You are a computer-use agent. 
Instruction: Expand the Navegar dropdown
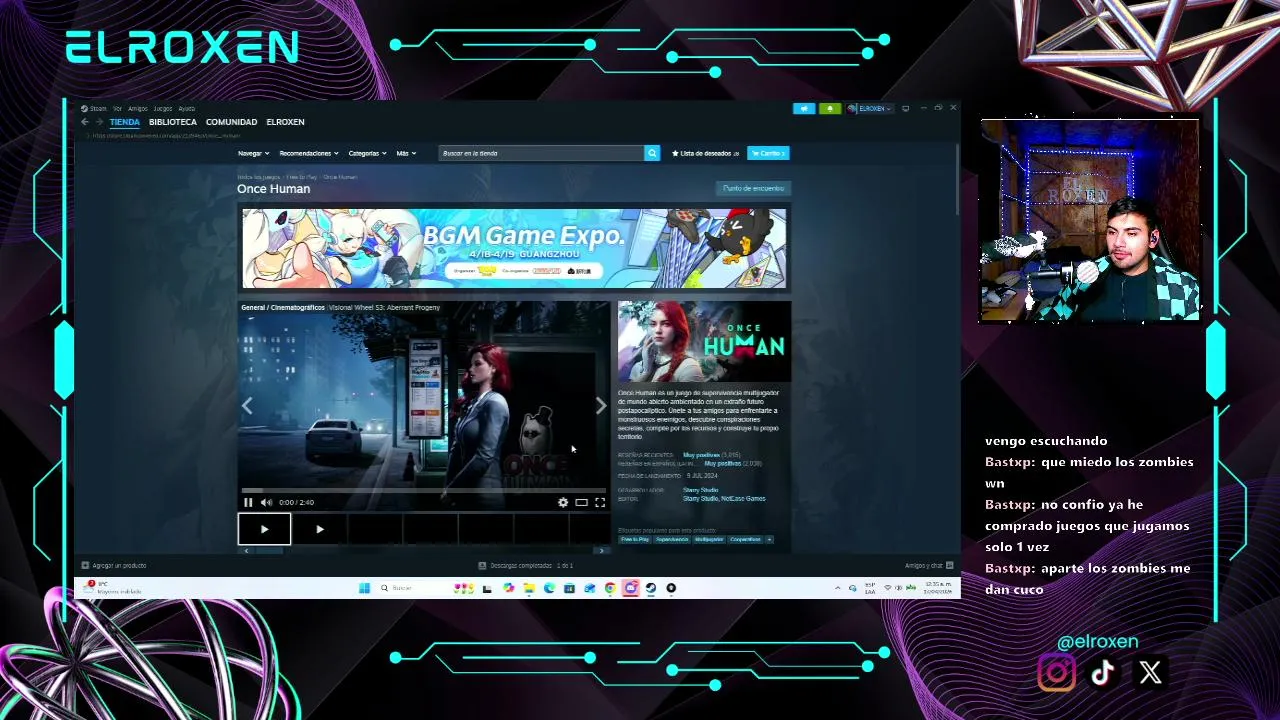tap(253, 153)
